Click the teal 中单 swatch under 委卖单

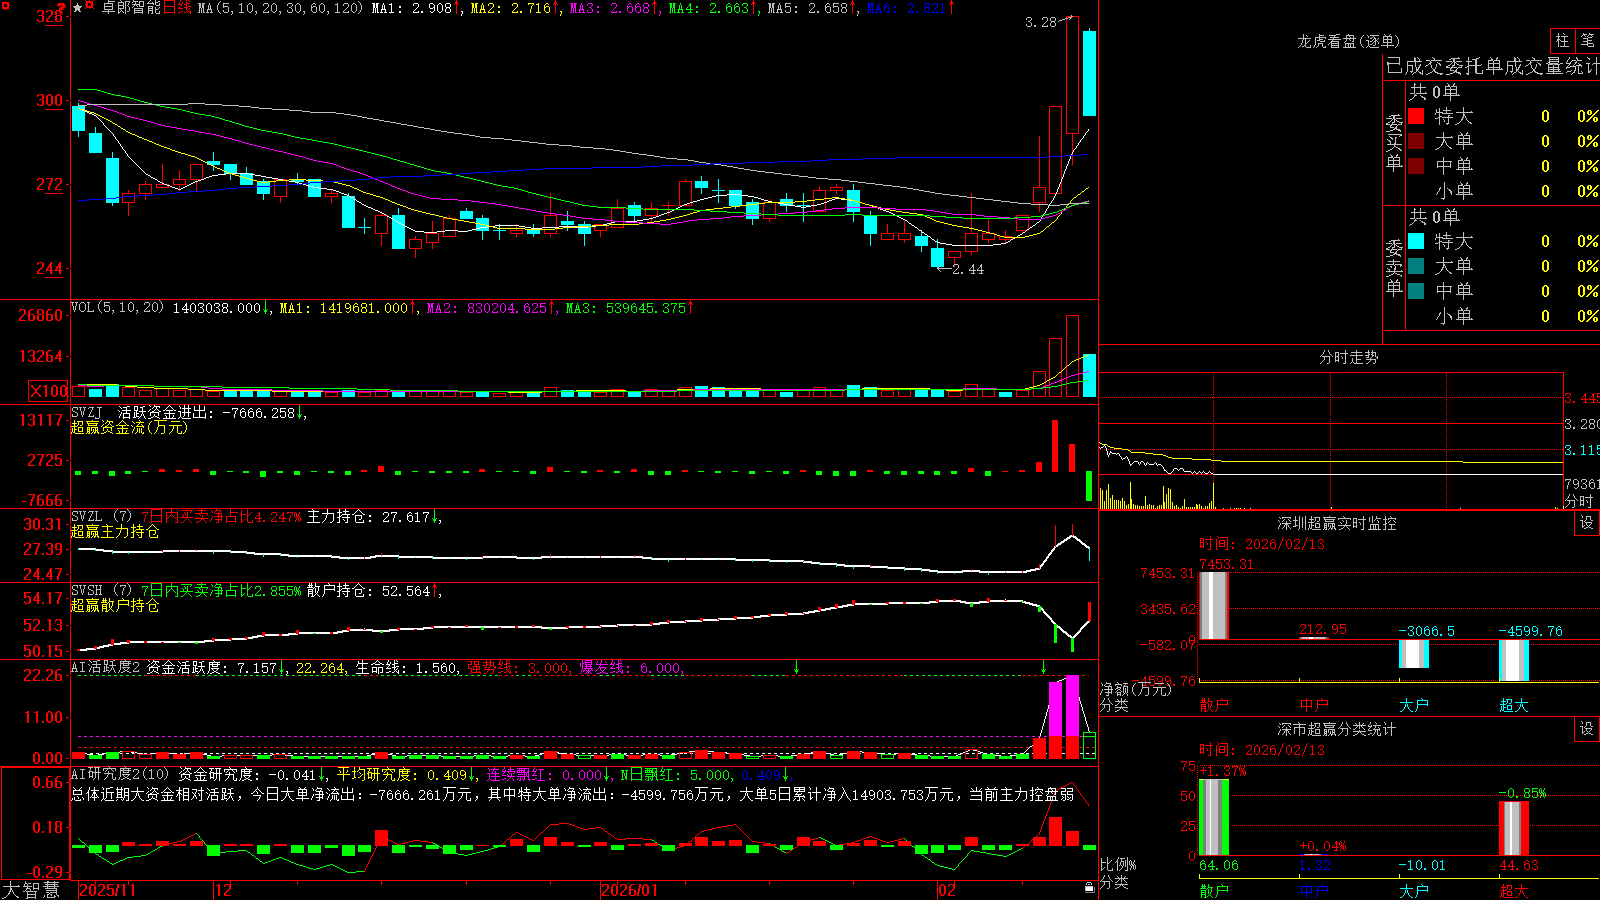(x=1416, y=291)
